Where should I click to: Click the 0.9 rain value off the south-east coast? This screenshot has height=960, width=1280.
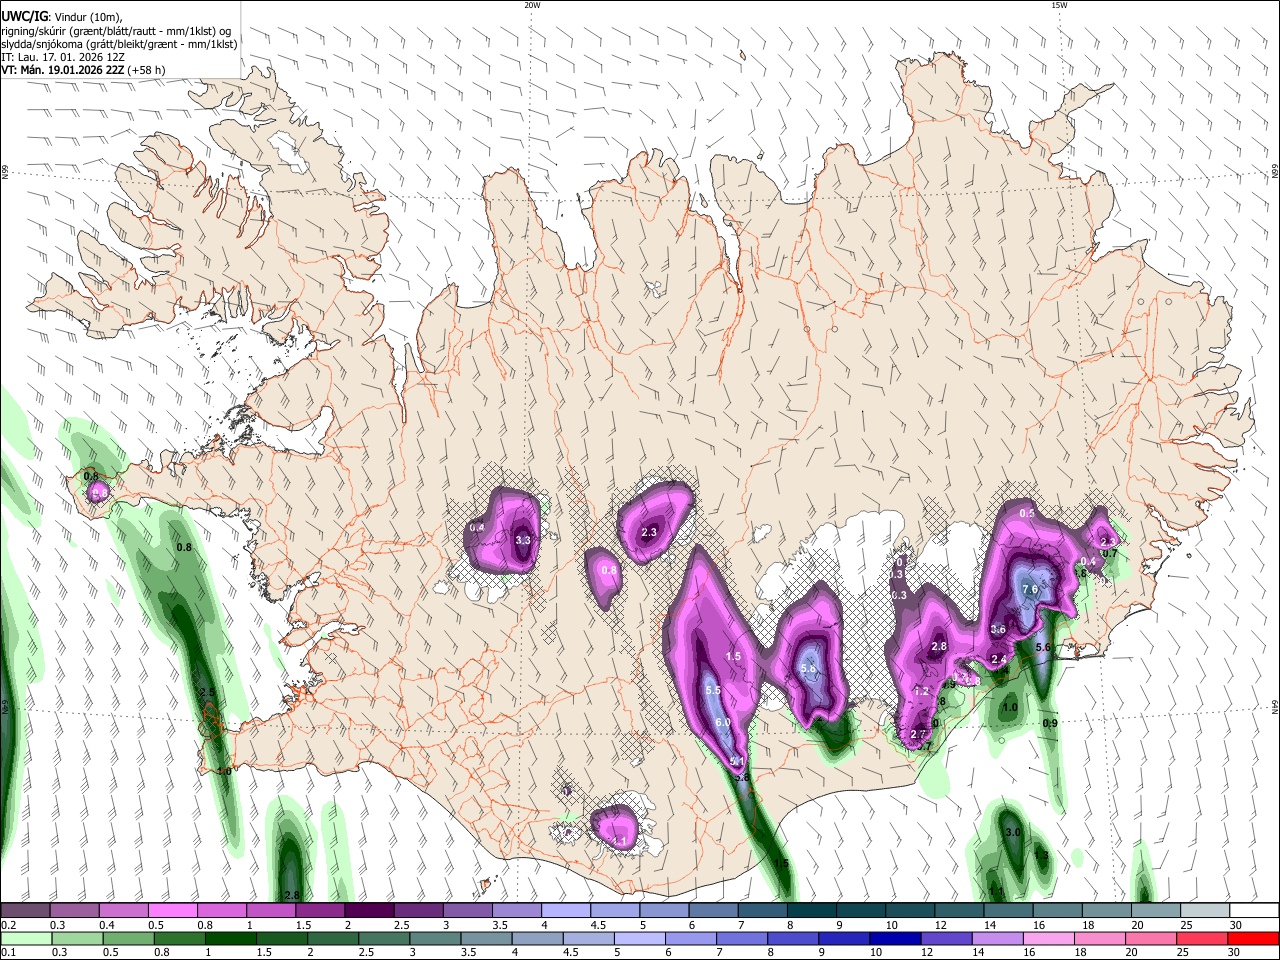pyautogui.click(x=1050, y=723)
